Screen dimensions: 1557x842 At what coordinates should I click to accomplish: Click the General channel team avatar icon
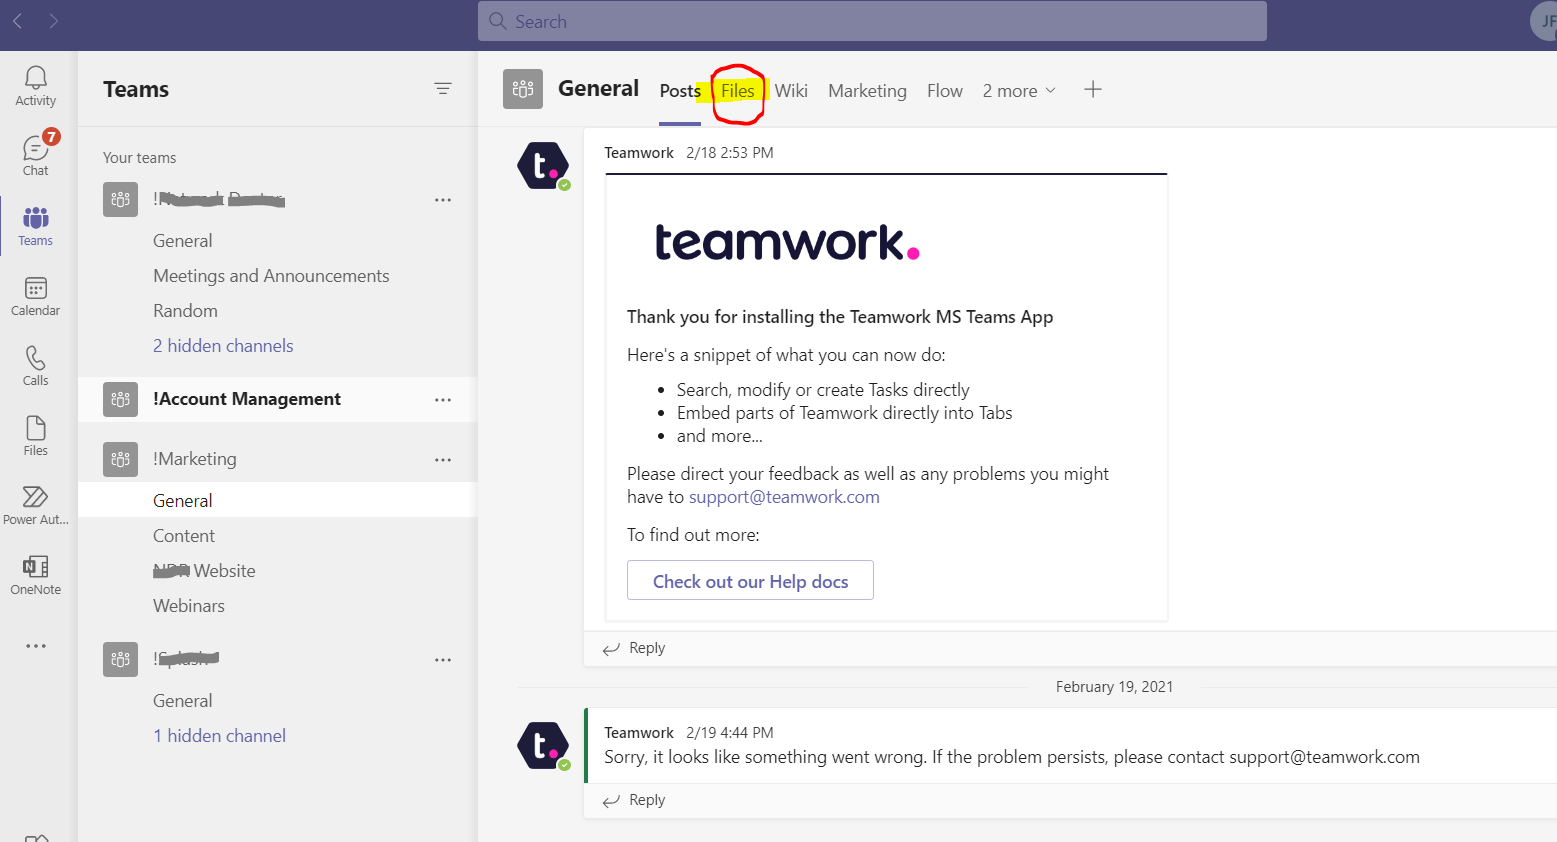coord(523,89)
